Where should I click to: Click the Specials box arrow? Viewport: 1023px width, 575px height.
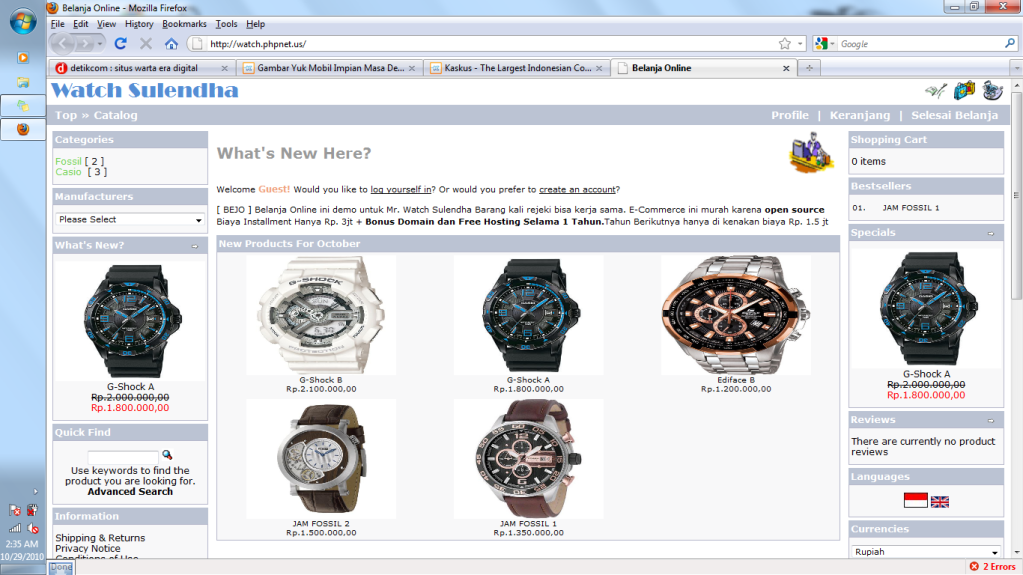coord(991,233)
